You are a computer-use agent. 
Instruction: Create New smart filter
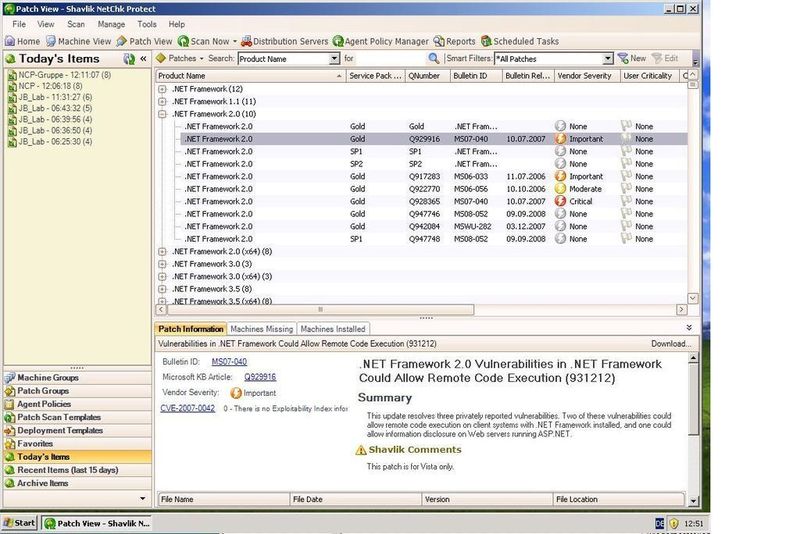tap(632, 58)
